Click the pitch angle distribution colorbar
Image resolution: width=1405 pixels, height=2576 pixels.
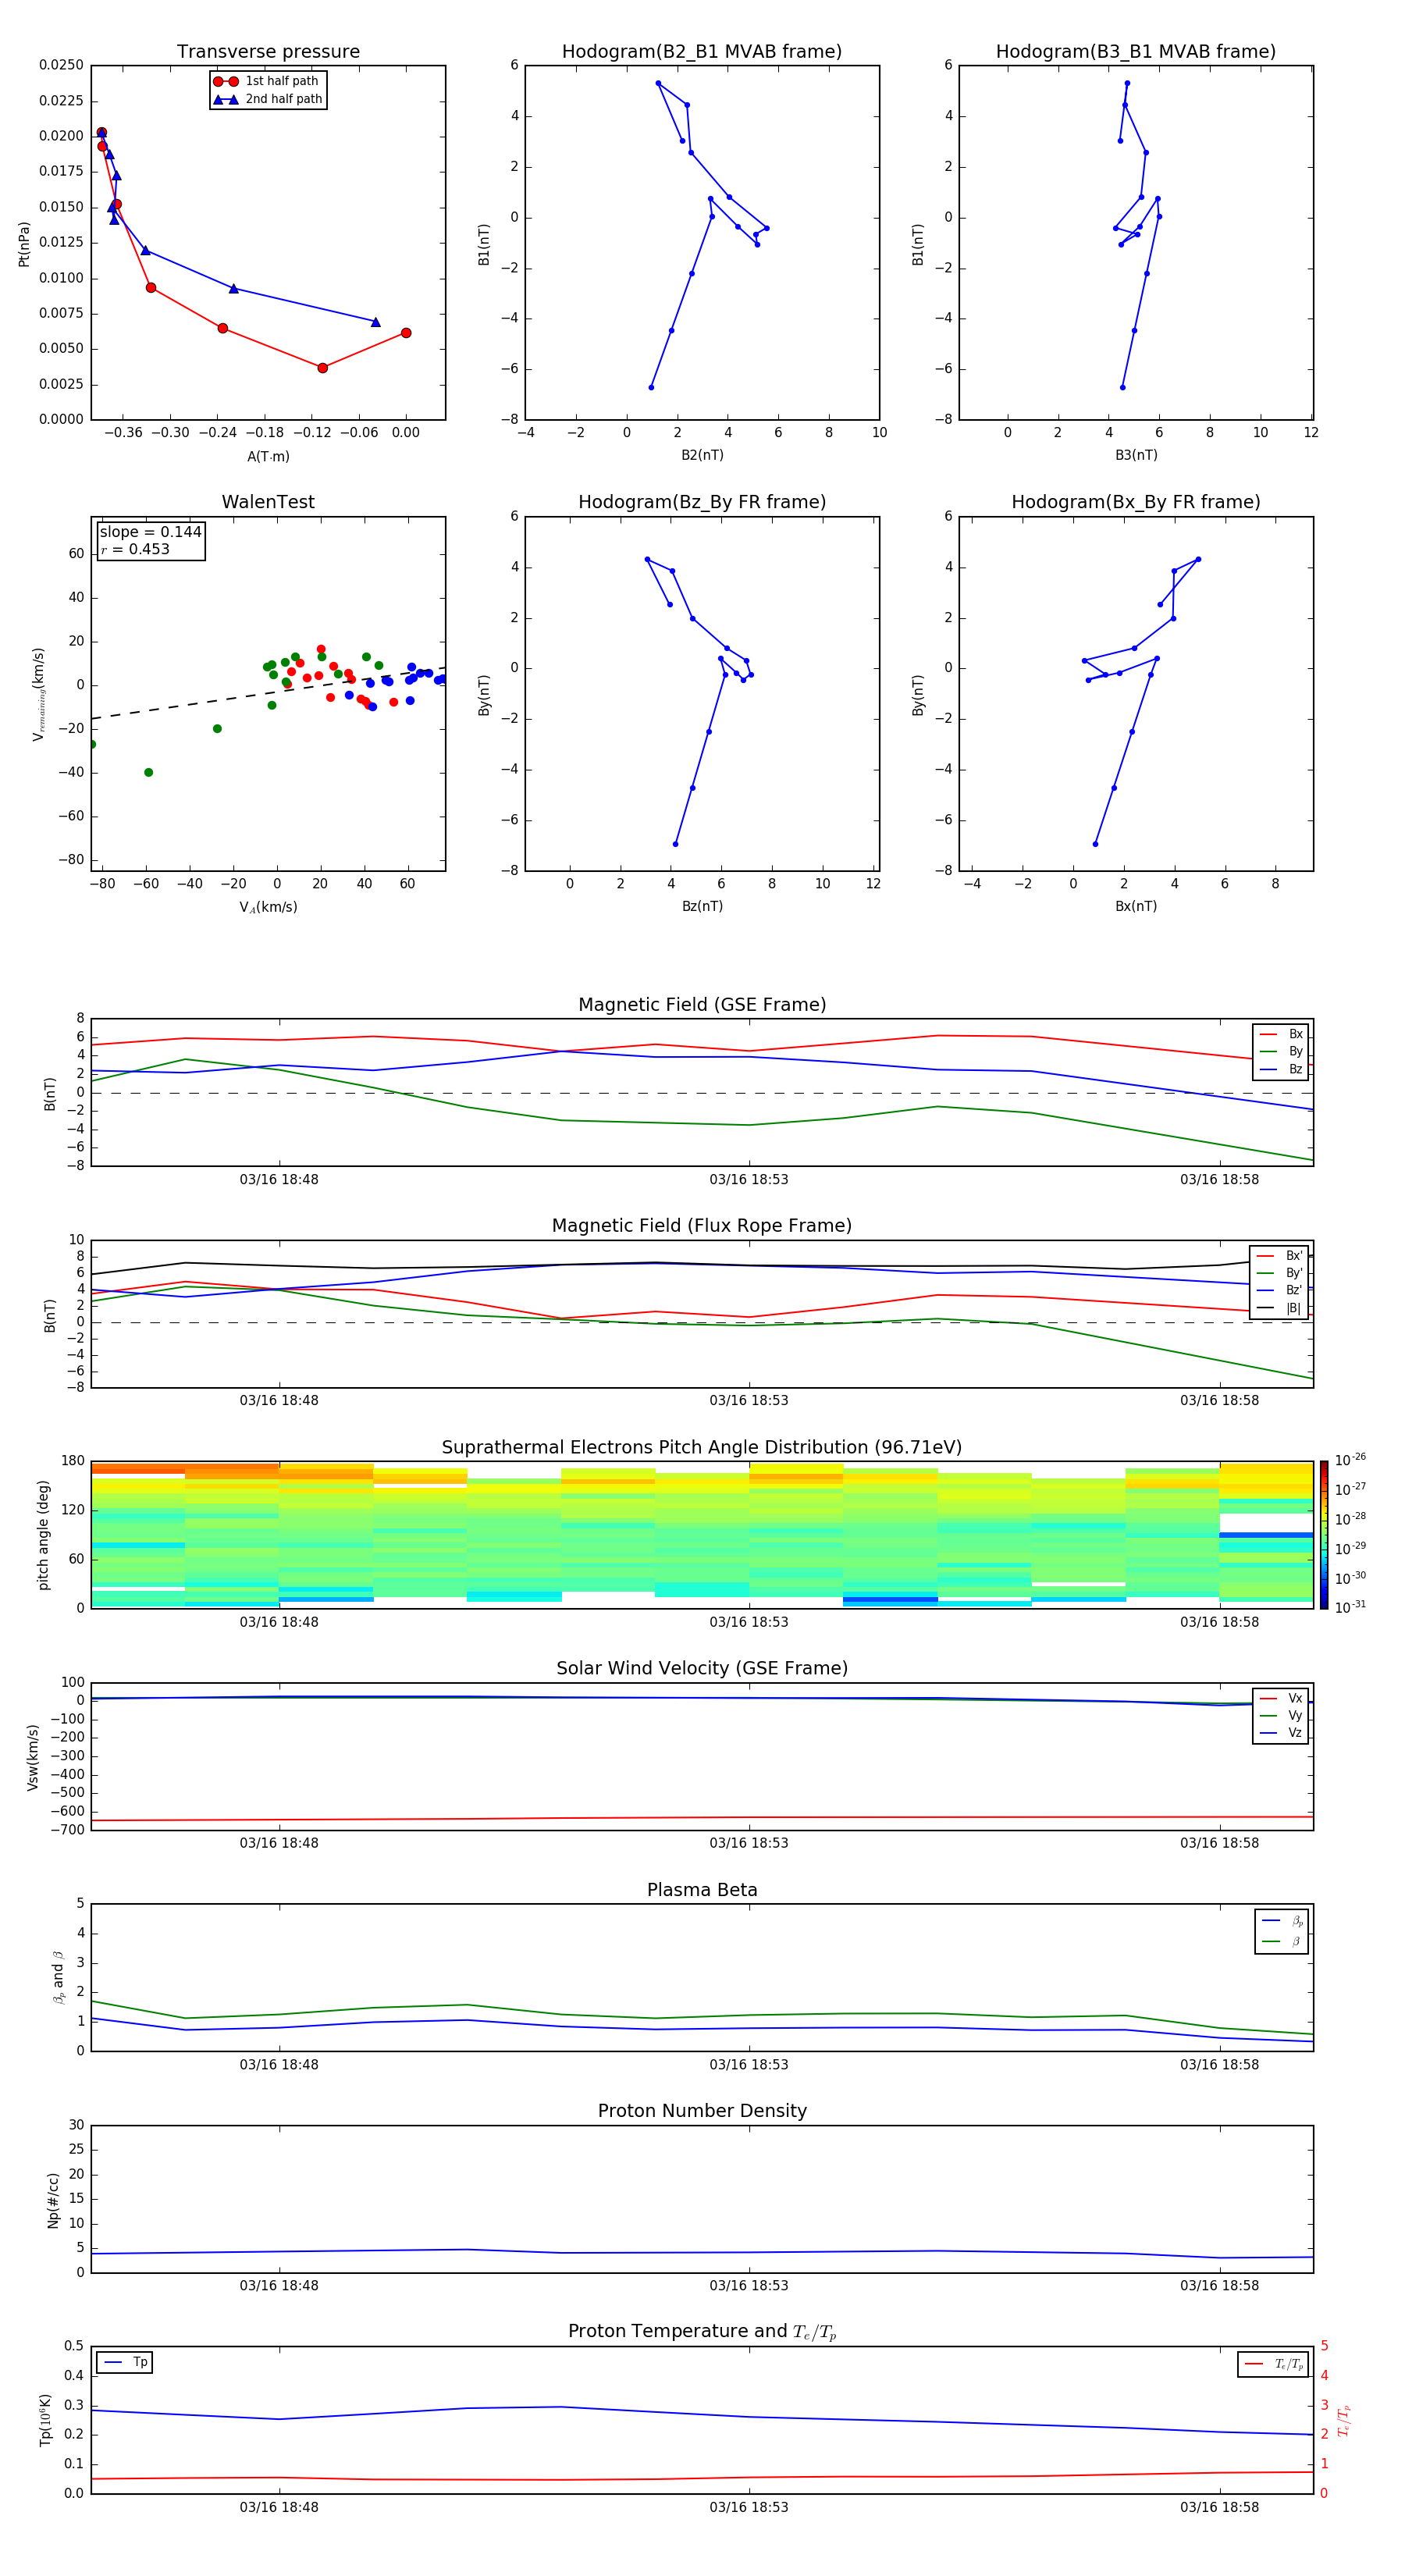pos(1324,1535)
